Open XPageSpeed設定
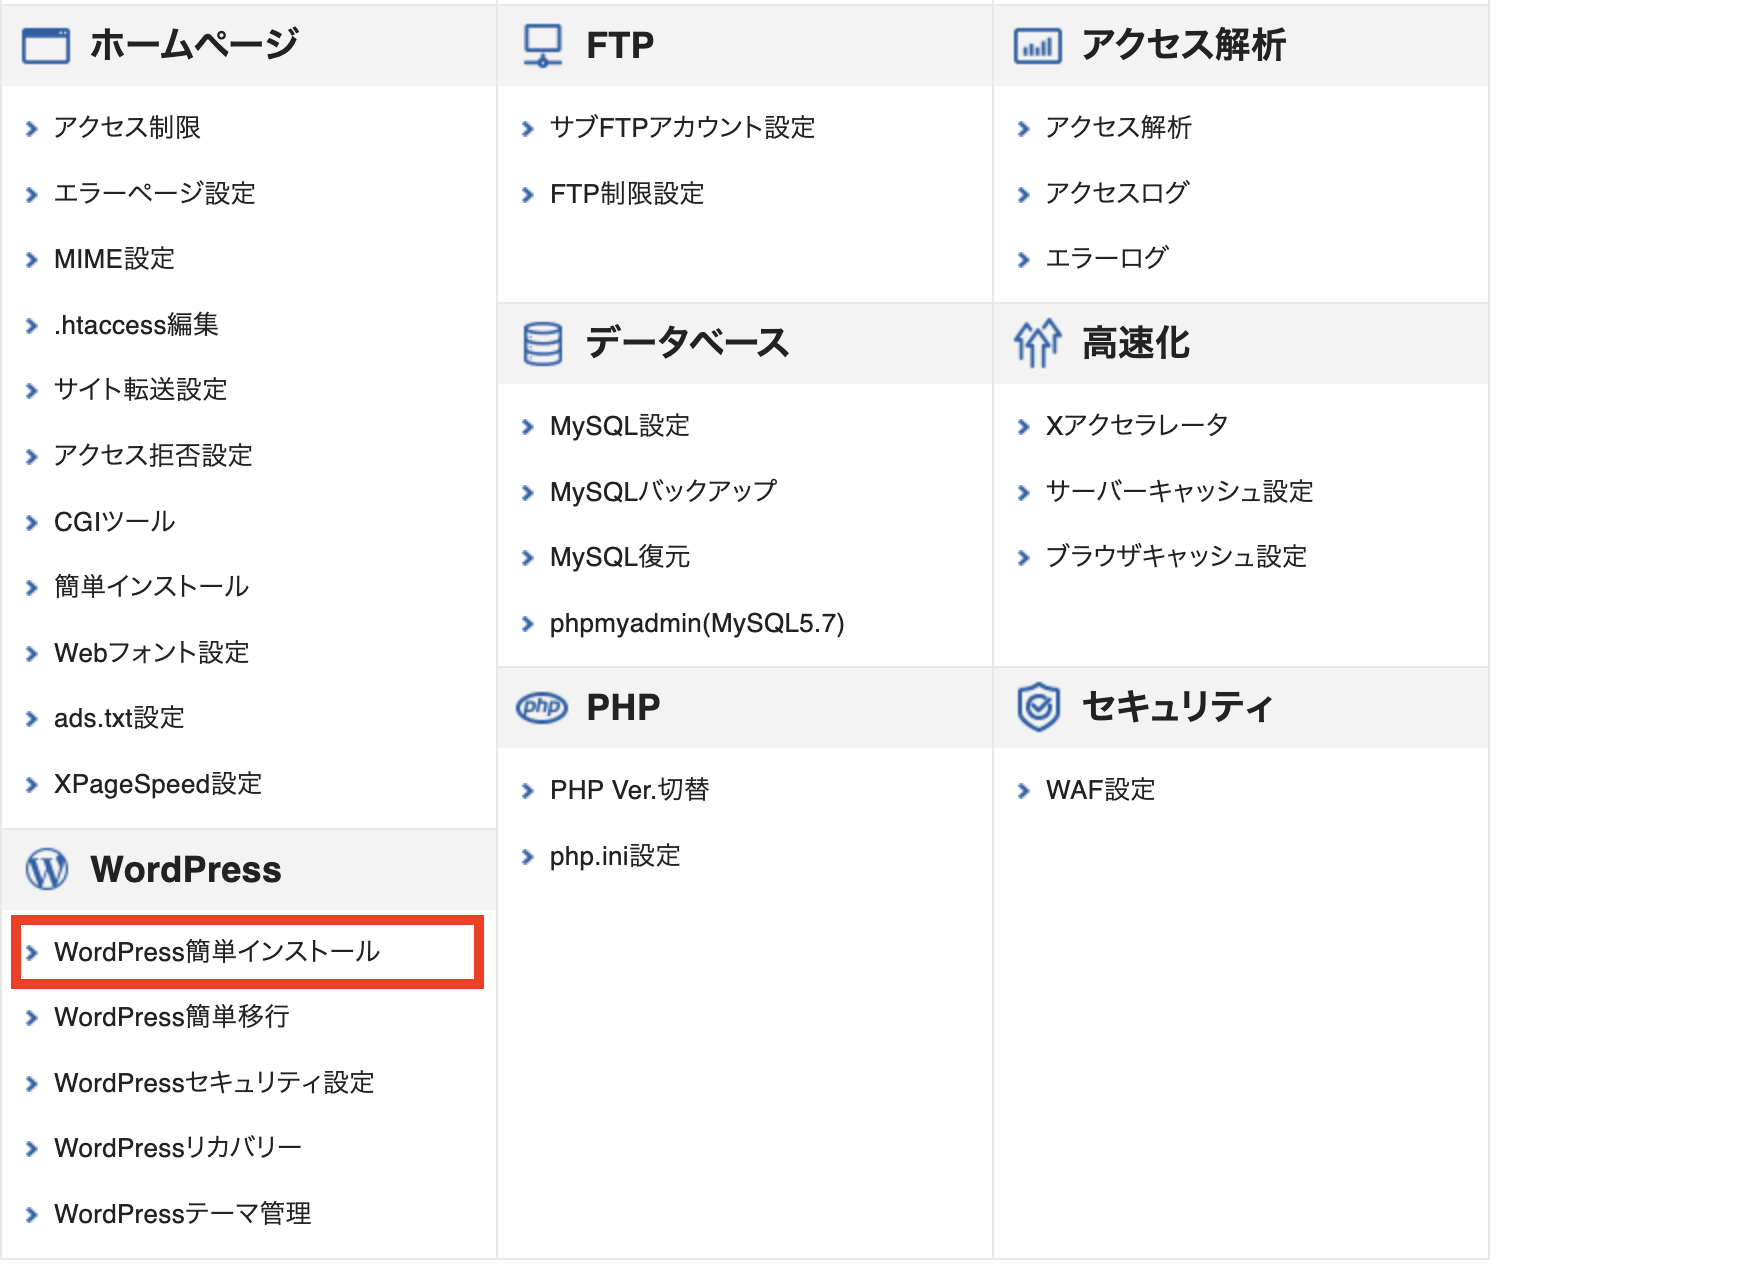The width and height of the screenshot is (1756, 1280). tap(158, 784)
